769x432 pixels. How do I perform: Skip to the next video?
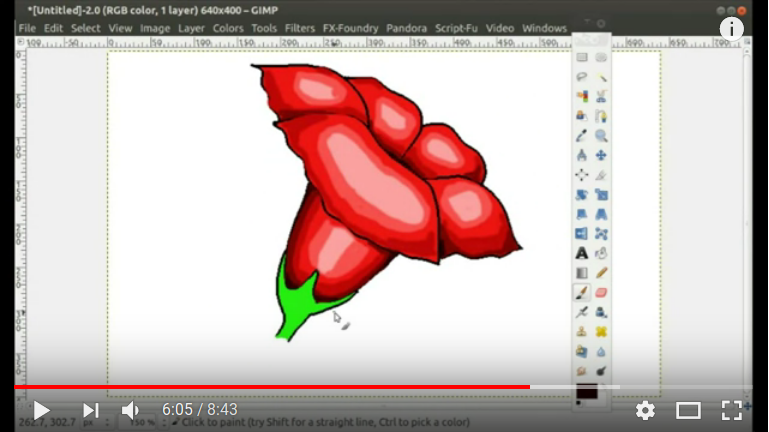pyautogui.click(x=90, y=410)
